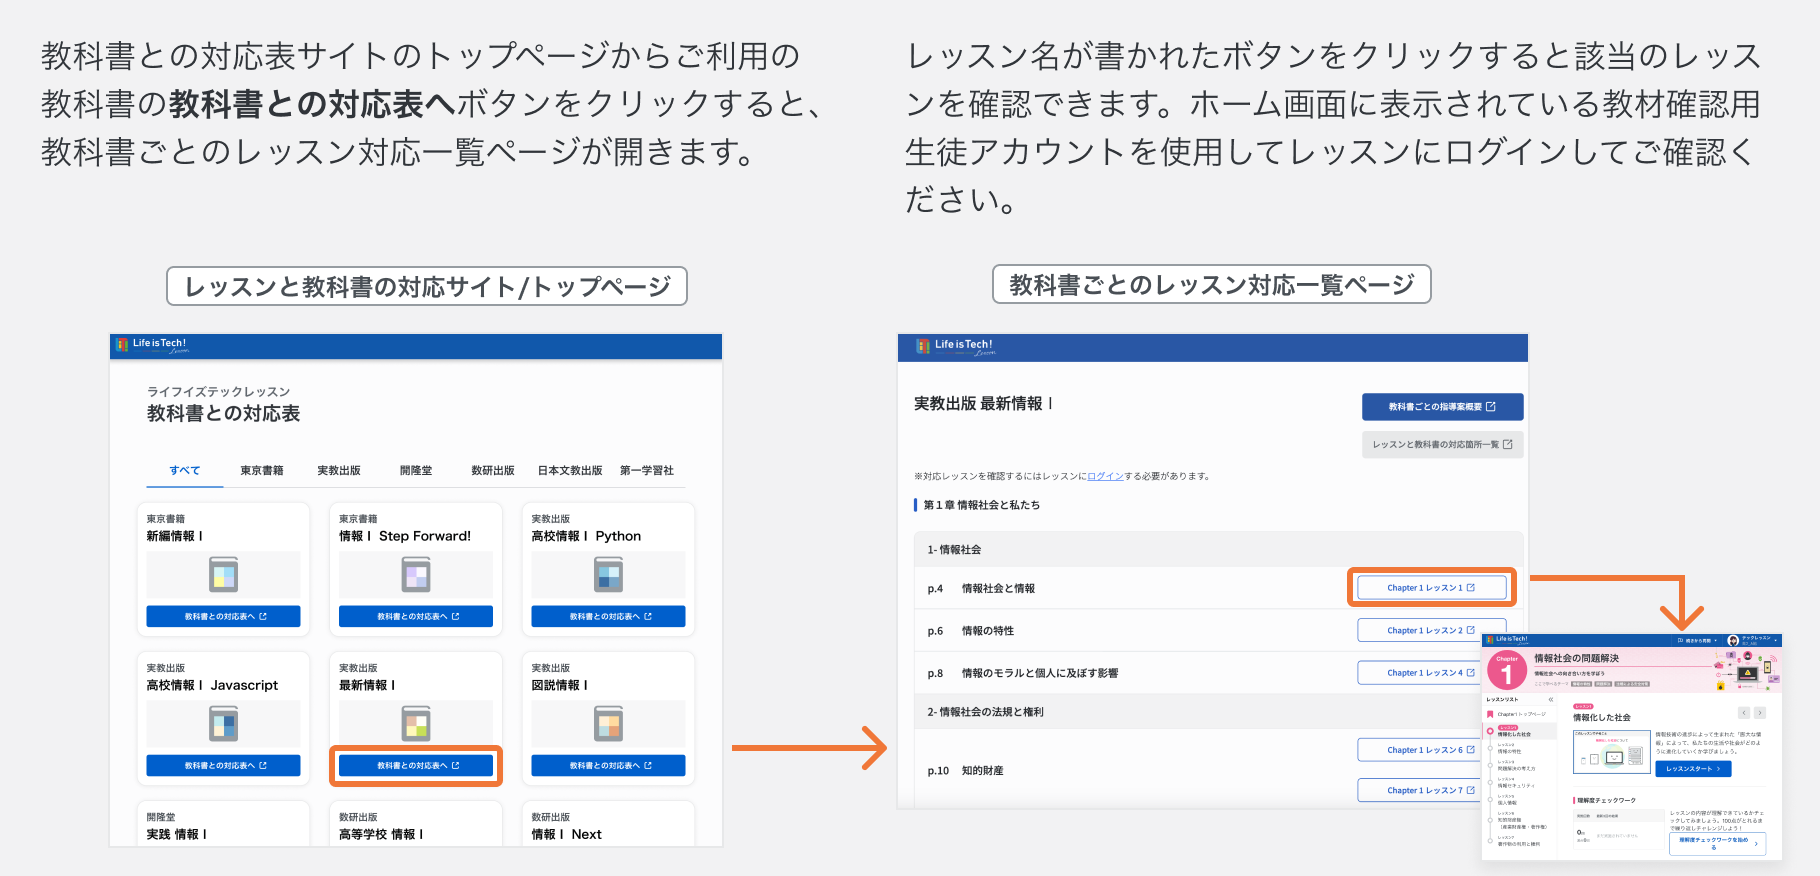Open Chapter 1 レッスン 7 button
1820x876 pixels.
pos(1420,790)
